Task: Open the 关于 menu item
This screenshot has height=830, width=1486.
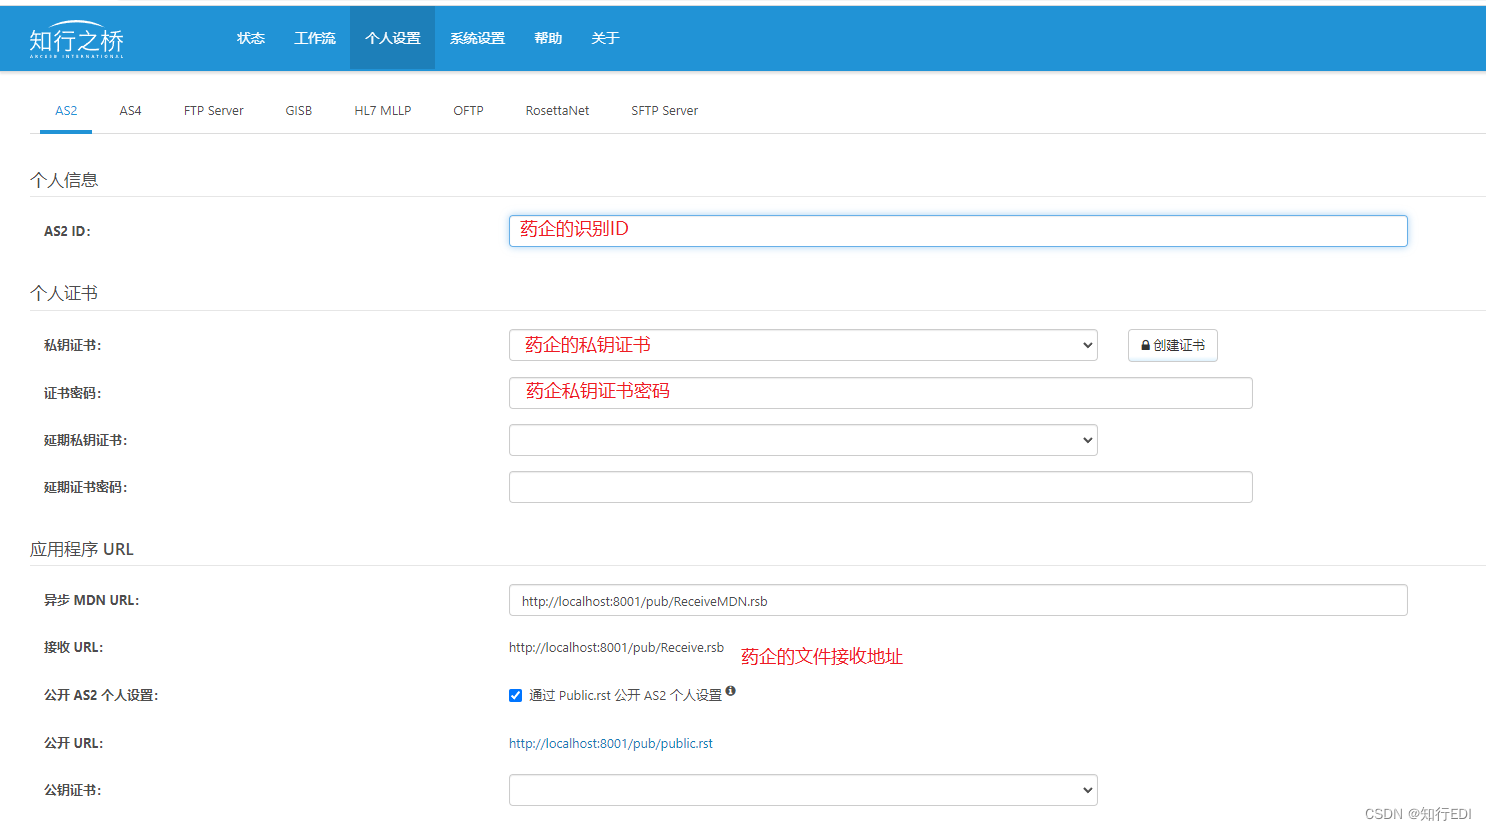Action: pos(605,39)
